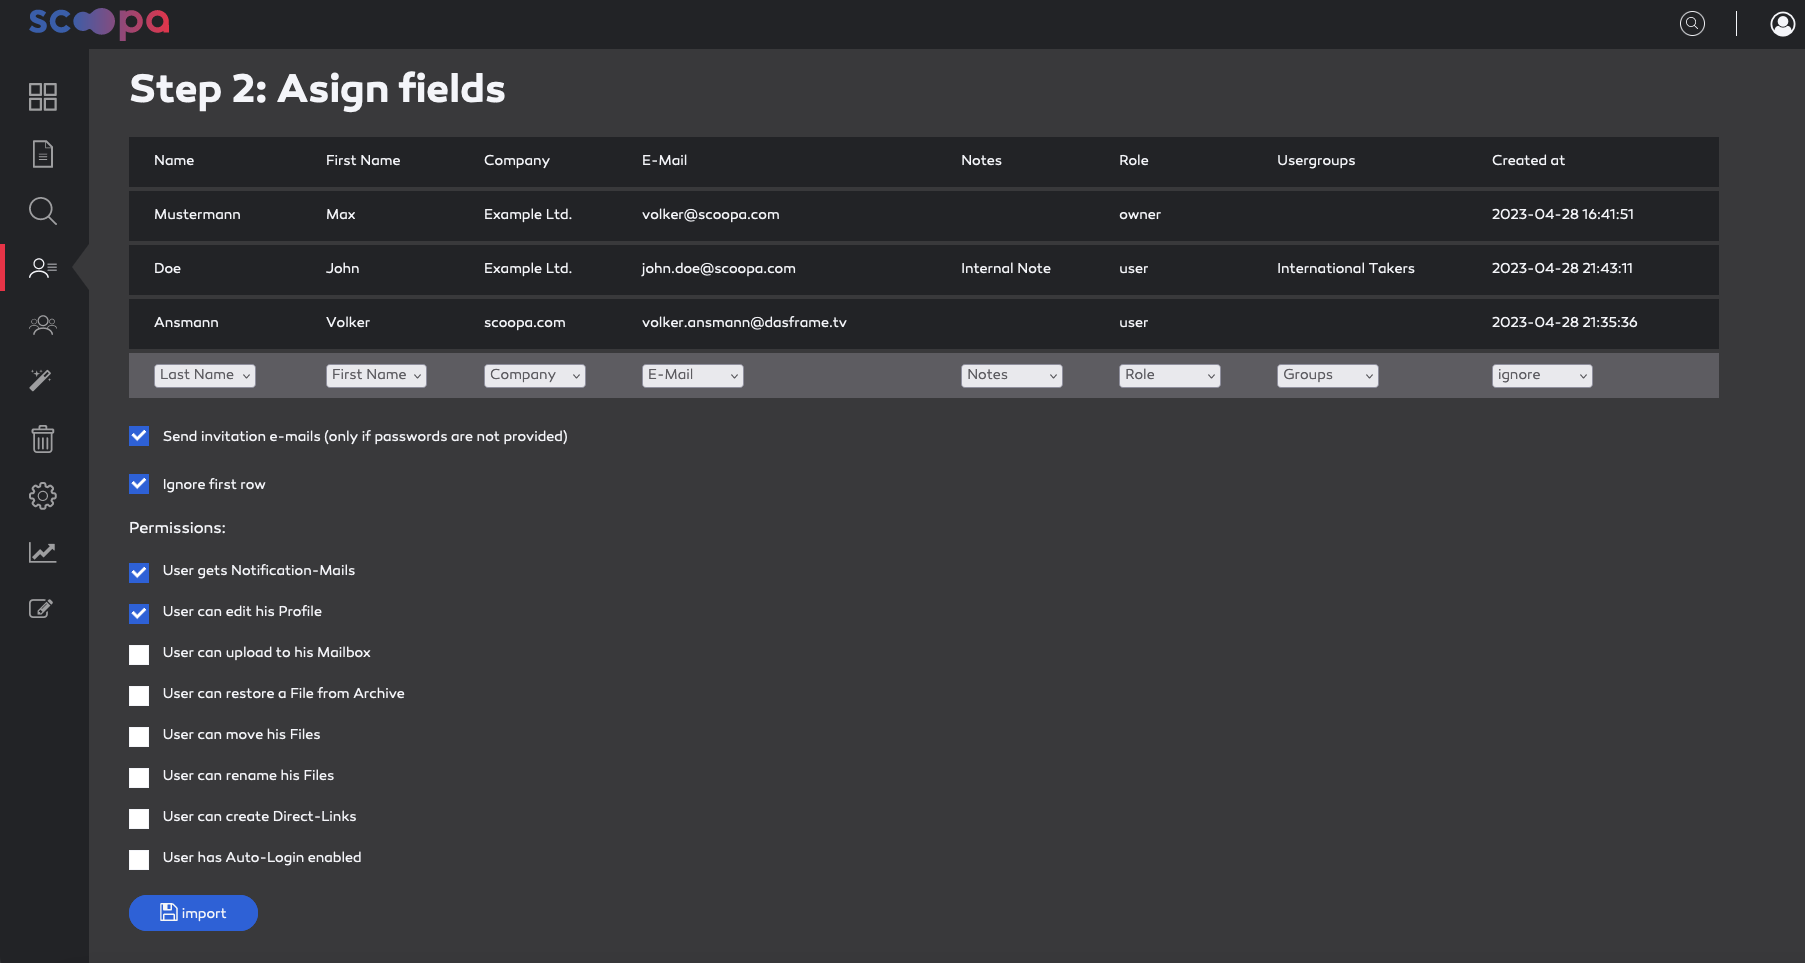Open the files document icon in sidebar
The width and height of the screenshot is (1805, 963).
43,154
